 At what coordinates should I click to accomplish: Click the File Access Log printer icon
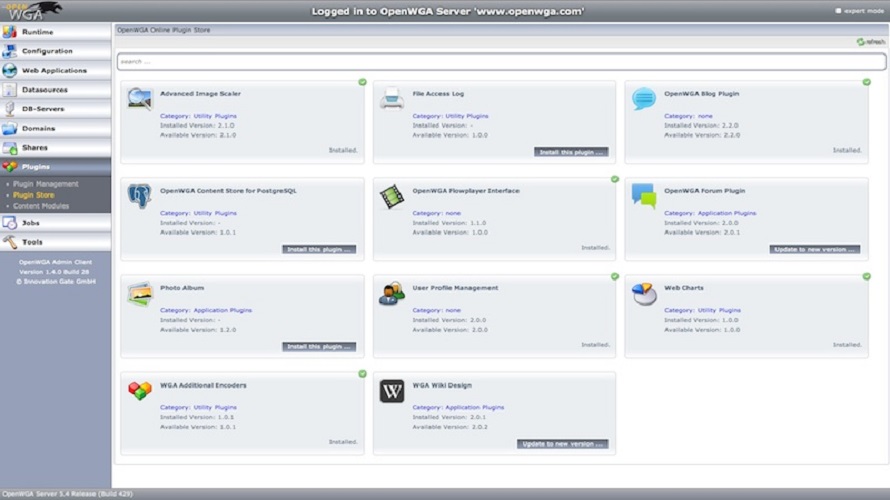click(391, 98)
